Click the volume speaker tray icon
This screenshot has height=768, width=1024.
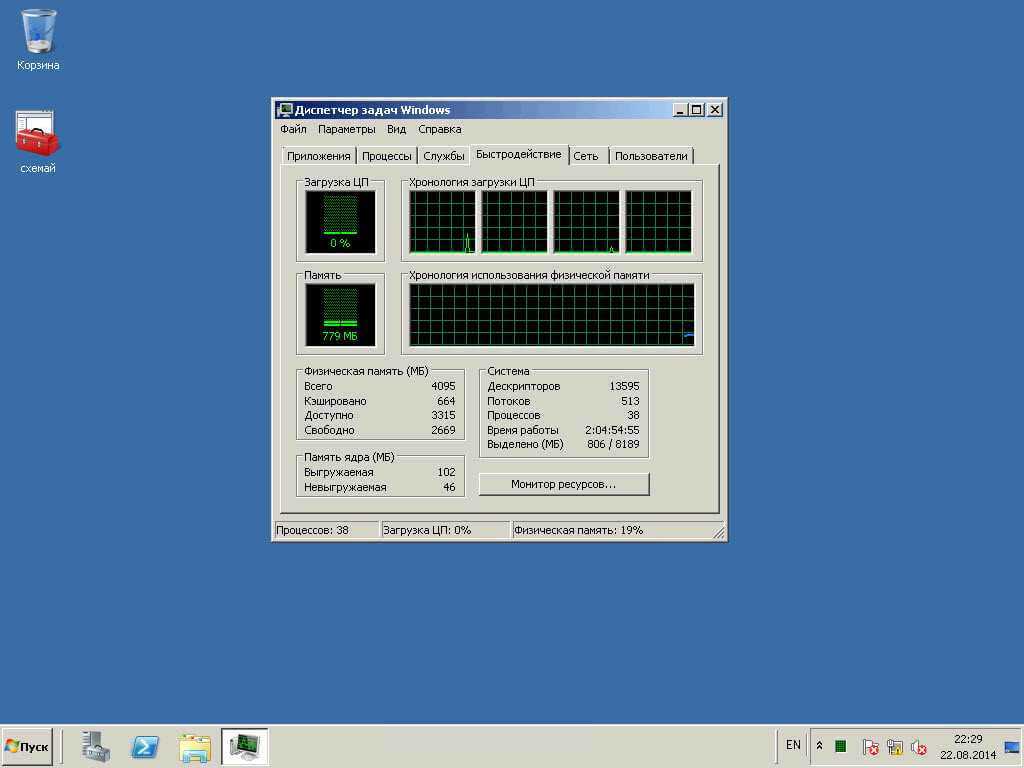[918, 747]
